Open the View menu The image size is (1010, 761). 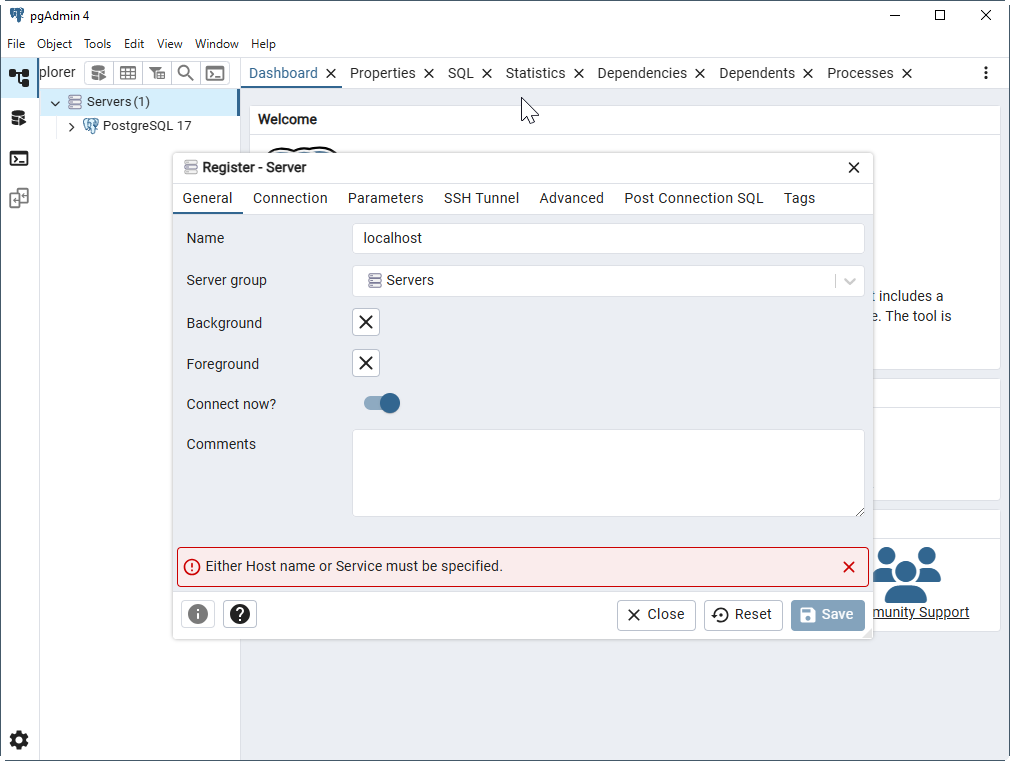(169, 44)
